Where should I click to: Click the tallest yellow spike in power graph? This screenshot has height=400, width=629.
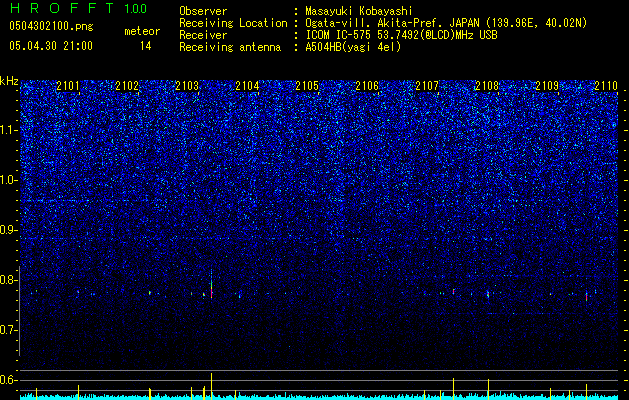(x=211, y=386)
